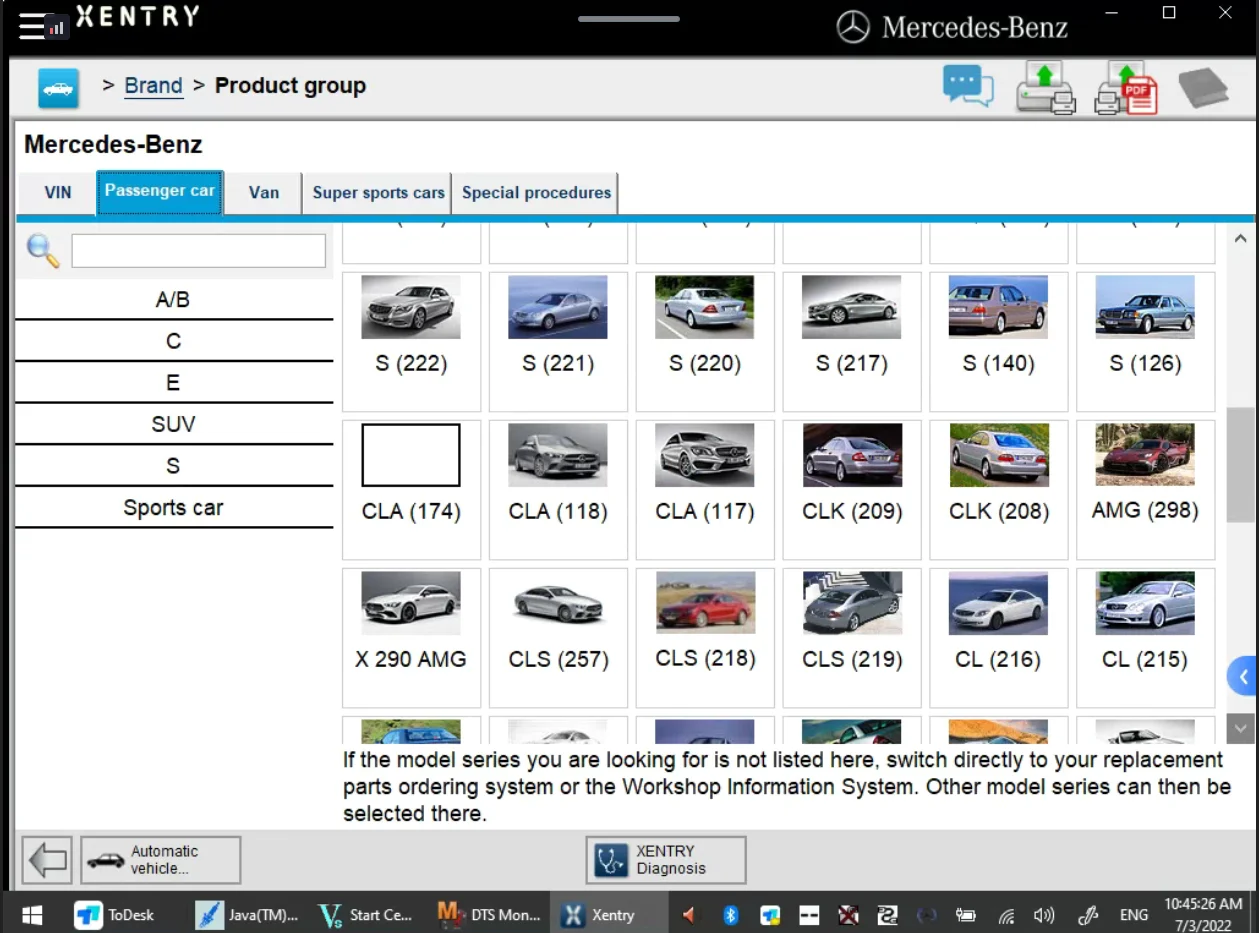Click into the model series search field

[199, 251]
